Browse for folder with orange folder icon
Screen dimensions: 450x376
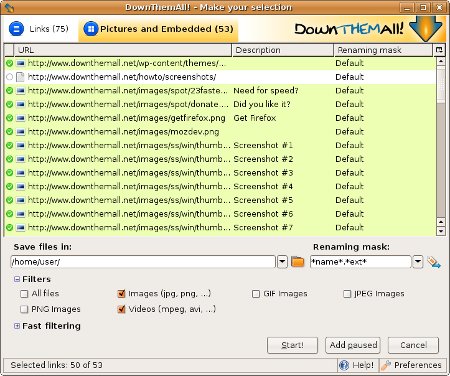click(298, 262)
